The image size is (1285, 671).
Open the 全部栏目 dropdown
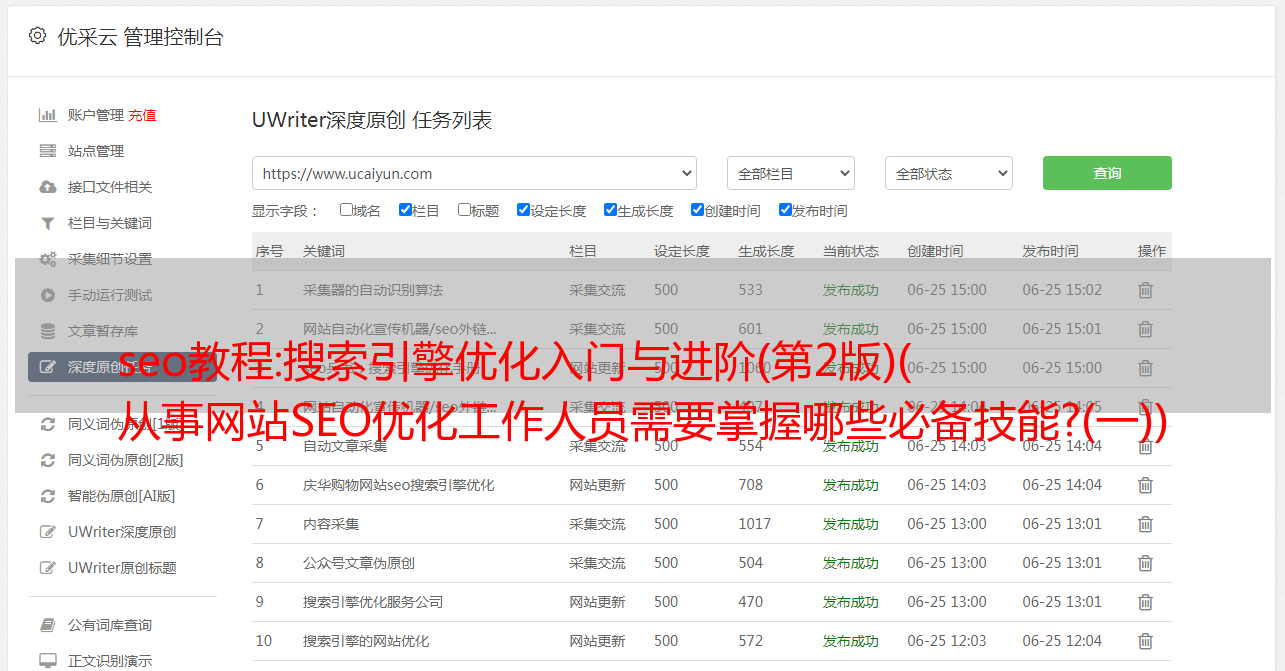(791, 173)
